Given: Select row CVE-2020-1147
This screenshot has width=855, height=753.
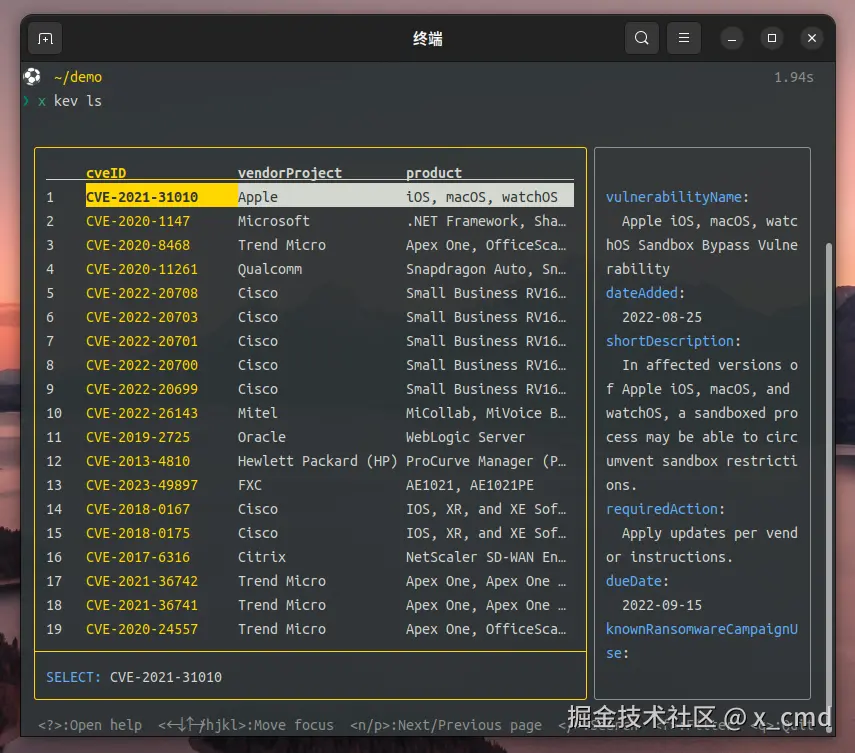Looking at the screenshot, I should pyautogui.click(x=310, y=221).
